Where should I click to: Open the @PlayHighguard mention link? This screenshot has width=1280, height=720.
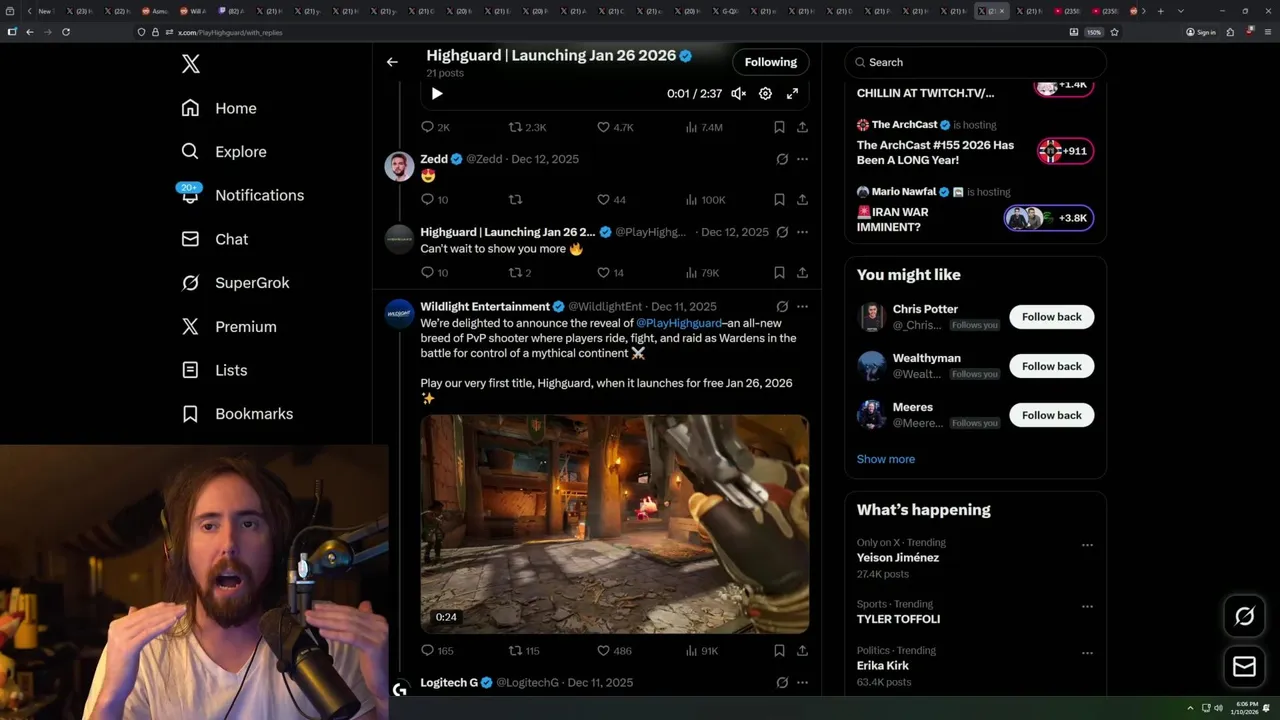tap(679, 323)
